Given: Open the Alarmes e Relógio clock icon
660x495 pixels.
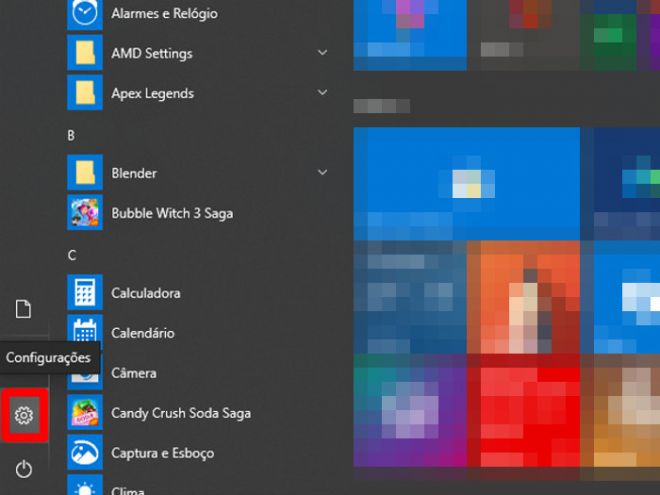Looking at the screenshot, I should pos(85,14).
